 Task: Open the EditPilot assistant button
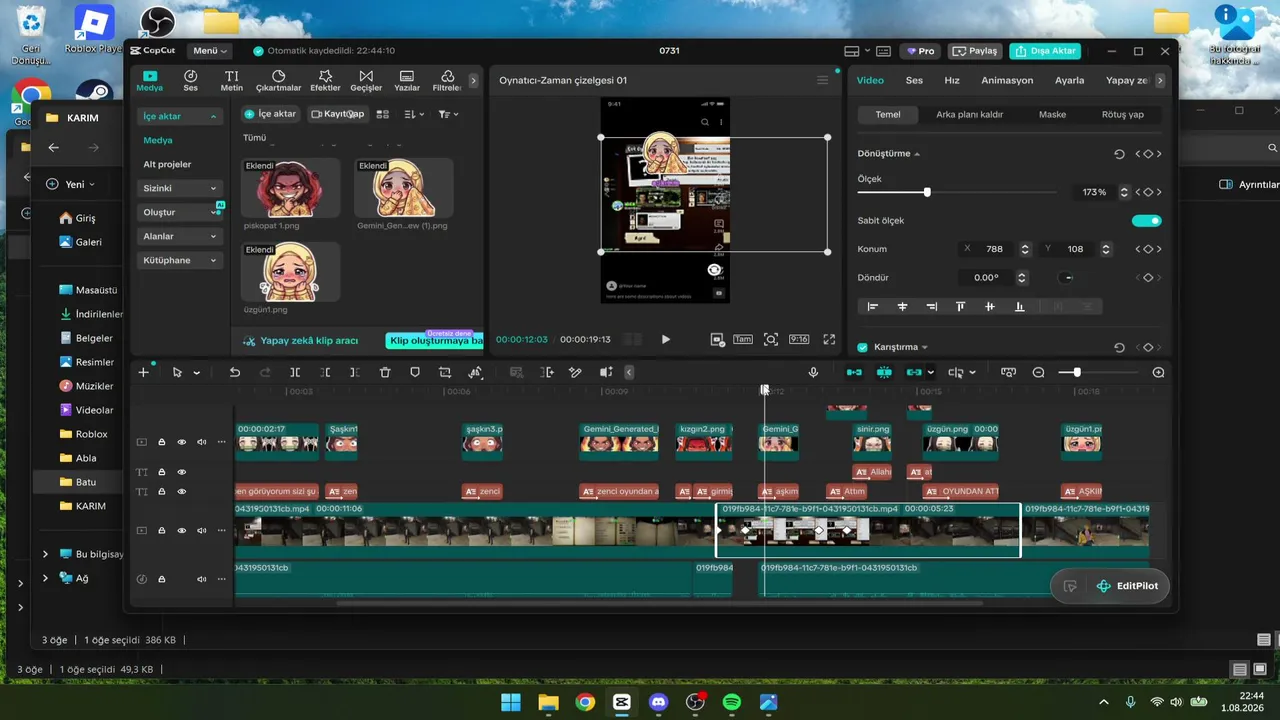click(x=1127, y=586)
